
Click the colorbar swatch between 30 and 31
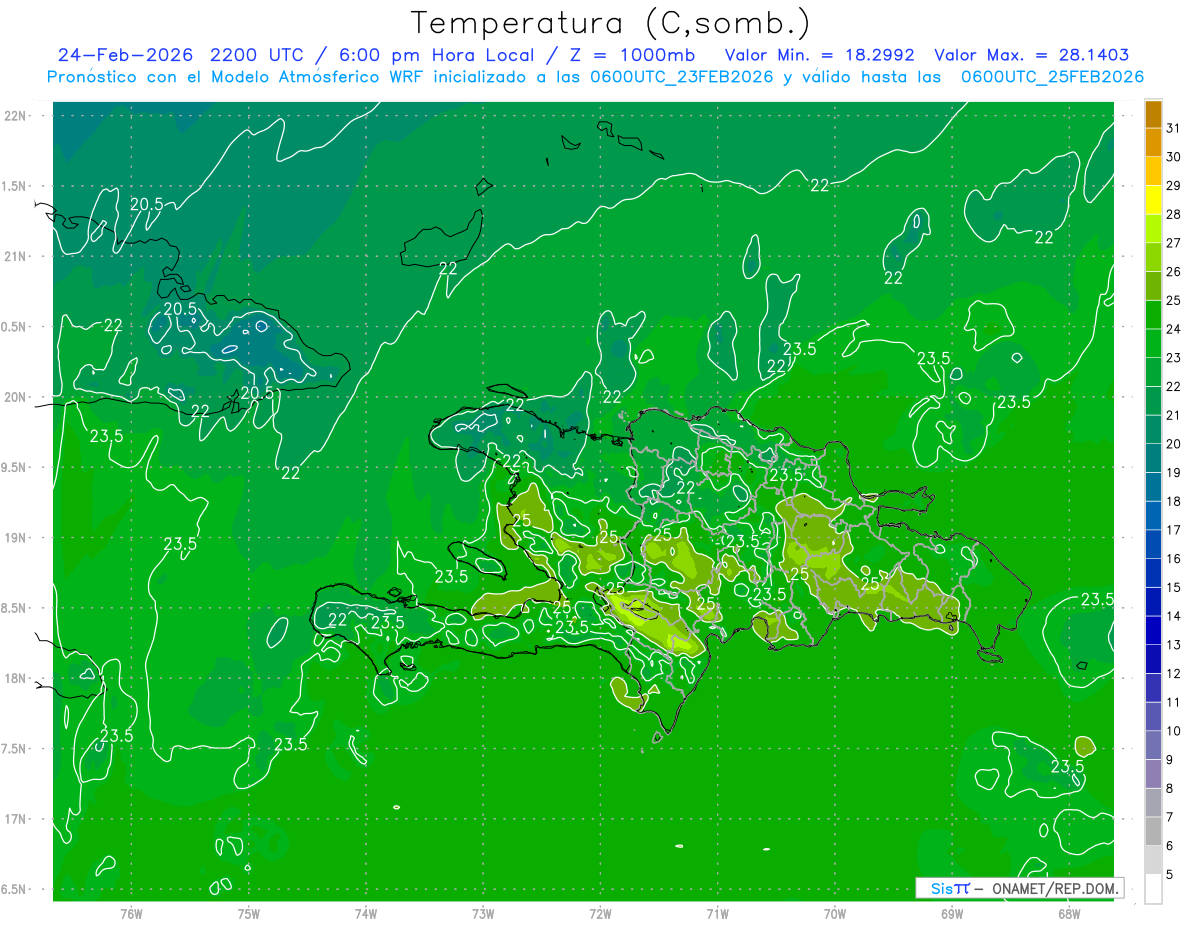(1153, 142)
